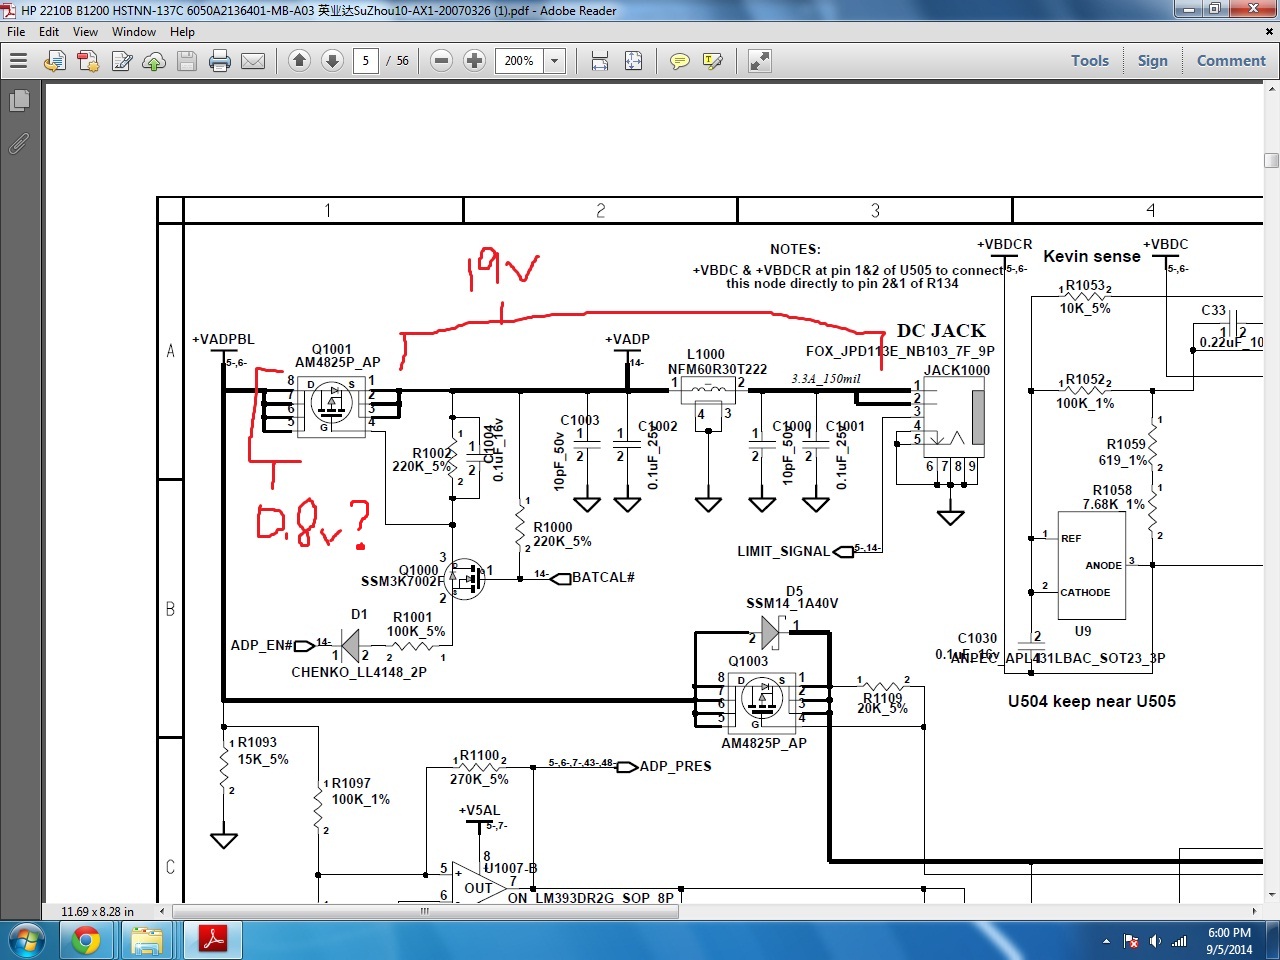This screenshot has width=1280, height=960.
Task: Open the Sign document pencil icon
Action: click(122, 61)
